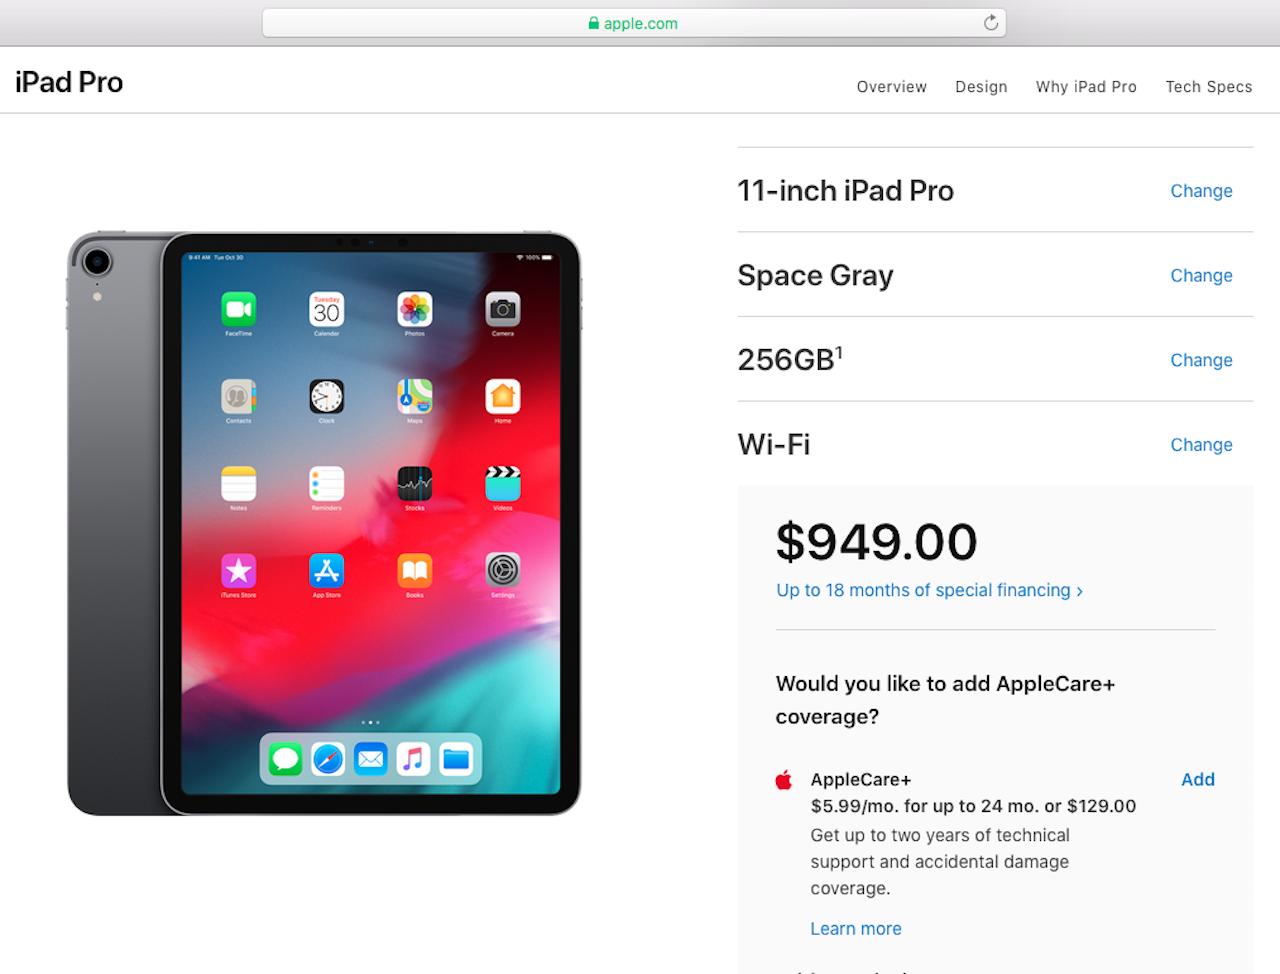Image resolution: width=1280 pixels, height=974 pixels.
Task: Change the Space Gray color option
Action: (1201, 276)
